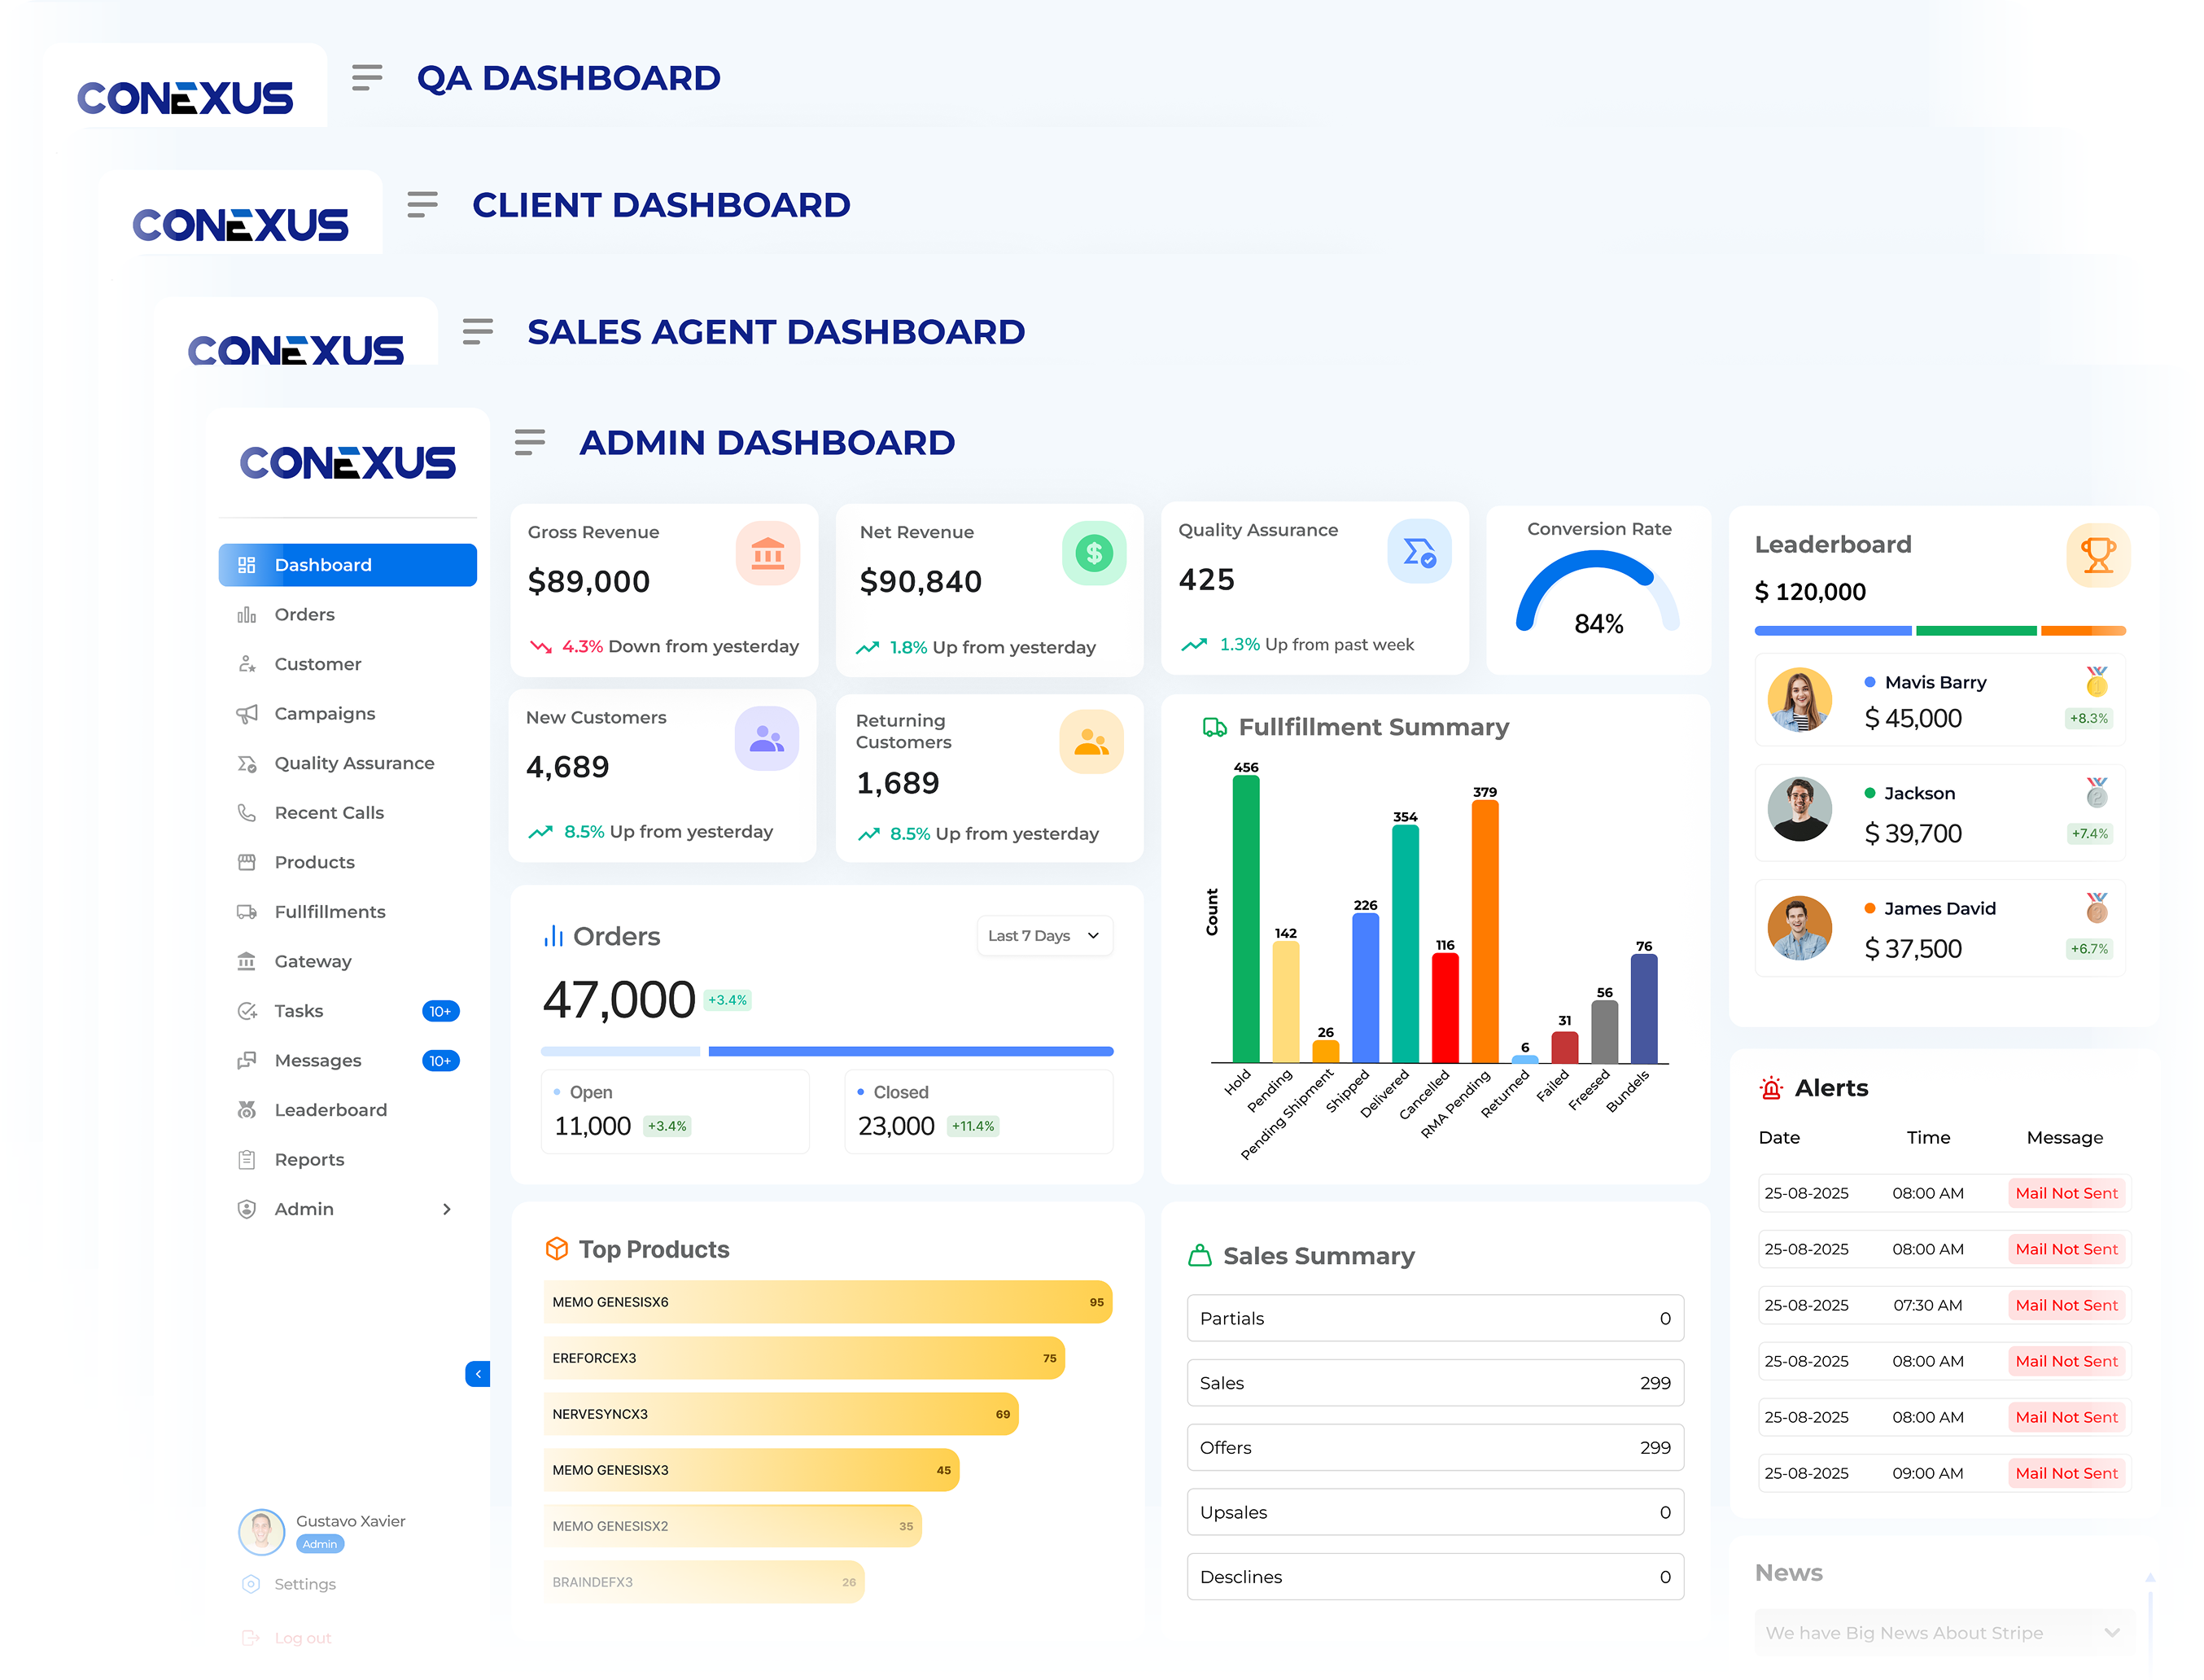Select the Customer icon in the sidebar

click(x=247, y=663)
